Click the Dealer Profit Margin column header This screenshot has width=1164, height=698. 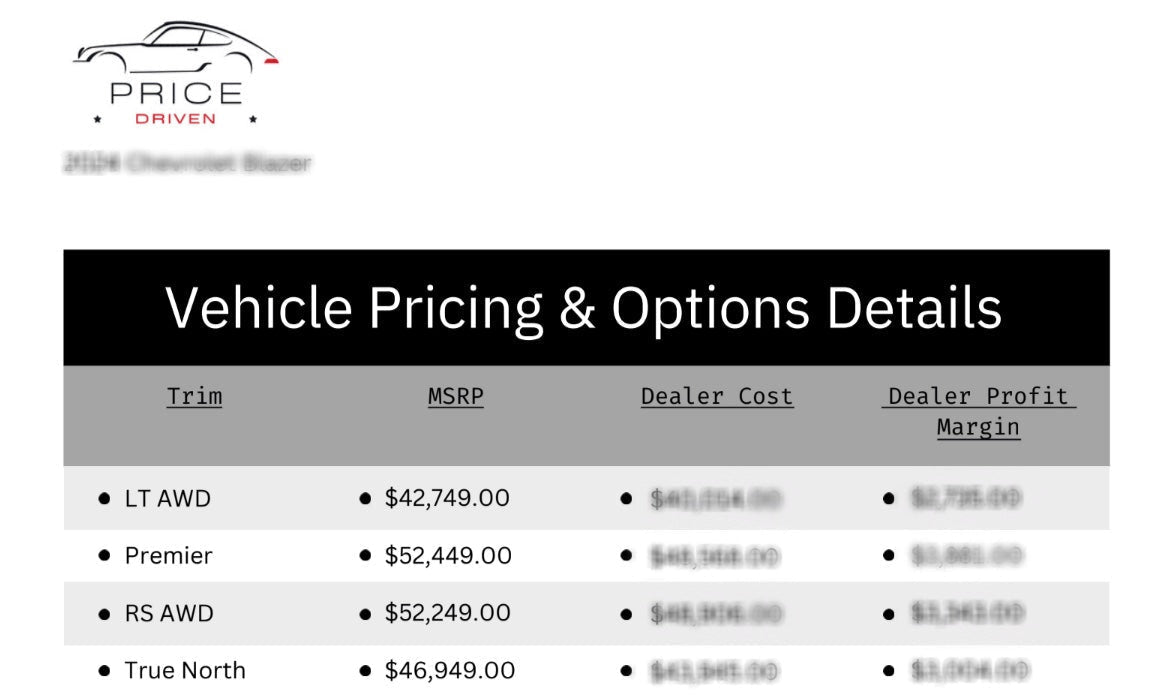(978, 411)
